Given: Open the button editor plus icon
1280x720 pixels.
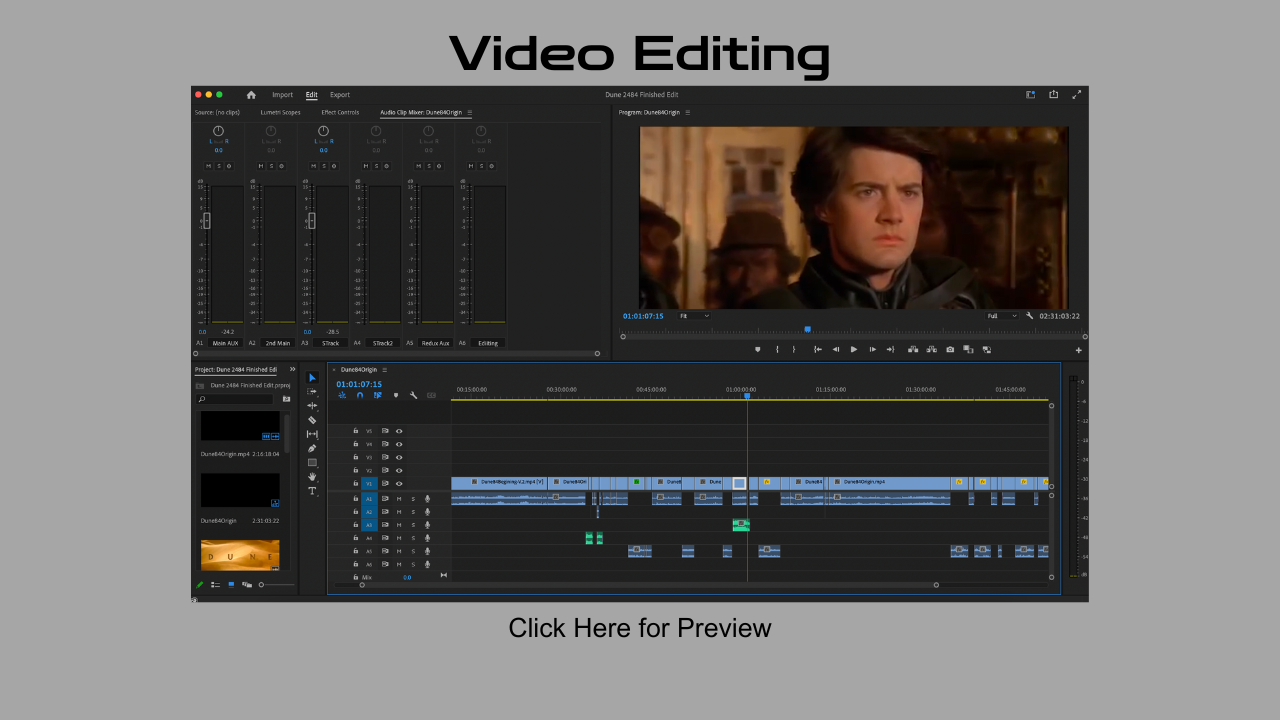Looking at the screenshot, I should coord(1079,350).
